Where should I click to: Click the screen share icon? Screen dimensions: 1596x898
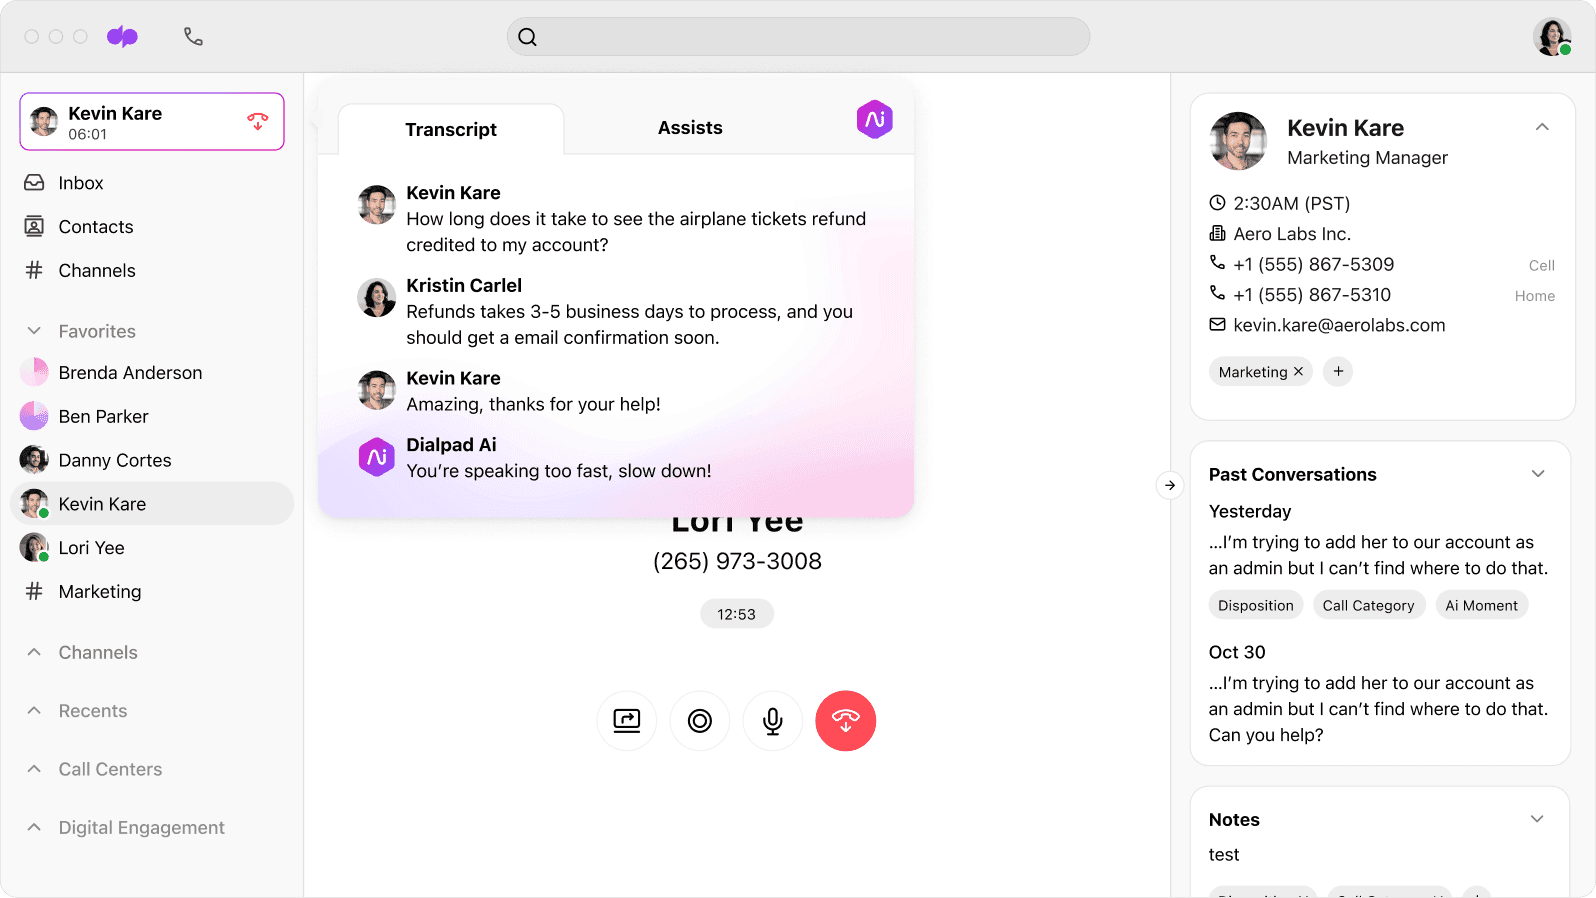click(627, 721)
